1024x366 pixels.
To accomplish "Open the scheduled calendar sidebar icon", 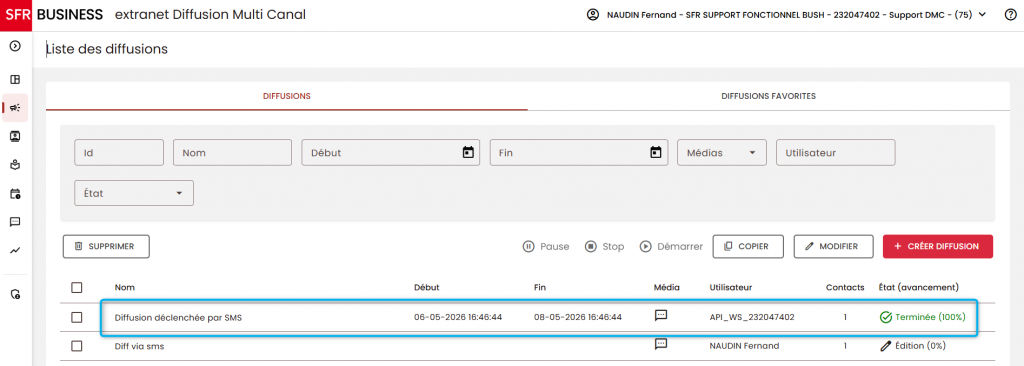I will (15, 193).
